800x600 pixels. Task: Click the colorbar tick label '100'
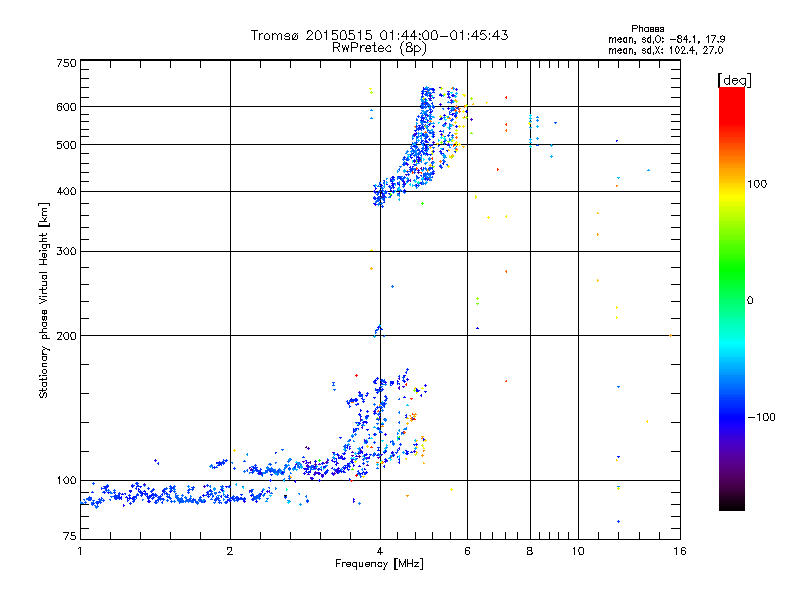coord(757,184)
